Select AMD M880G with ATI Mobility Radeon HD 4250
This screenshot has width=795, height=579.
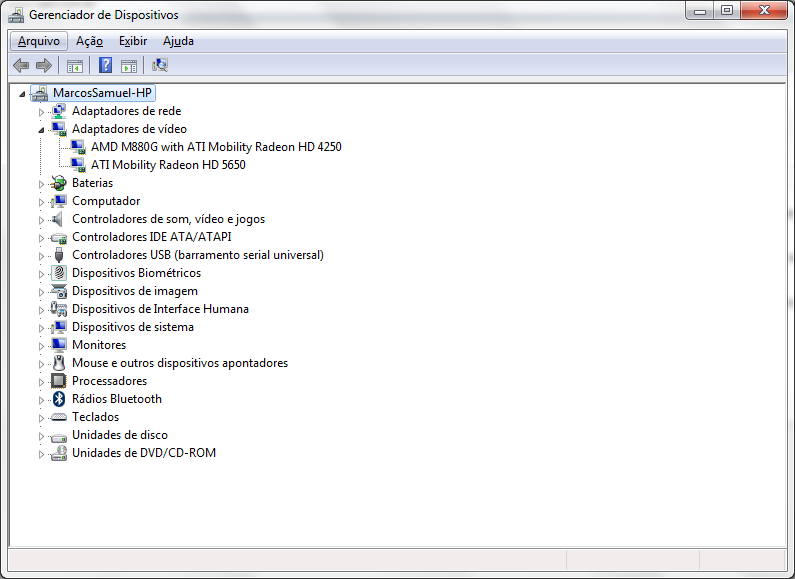click(x=216, y=147)
